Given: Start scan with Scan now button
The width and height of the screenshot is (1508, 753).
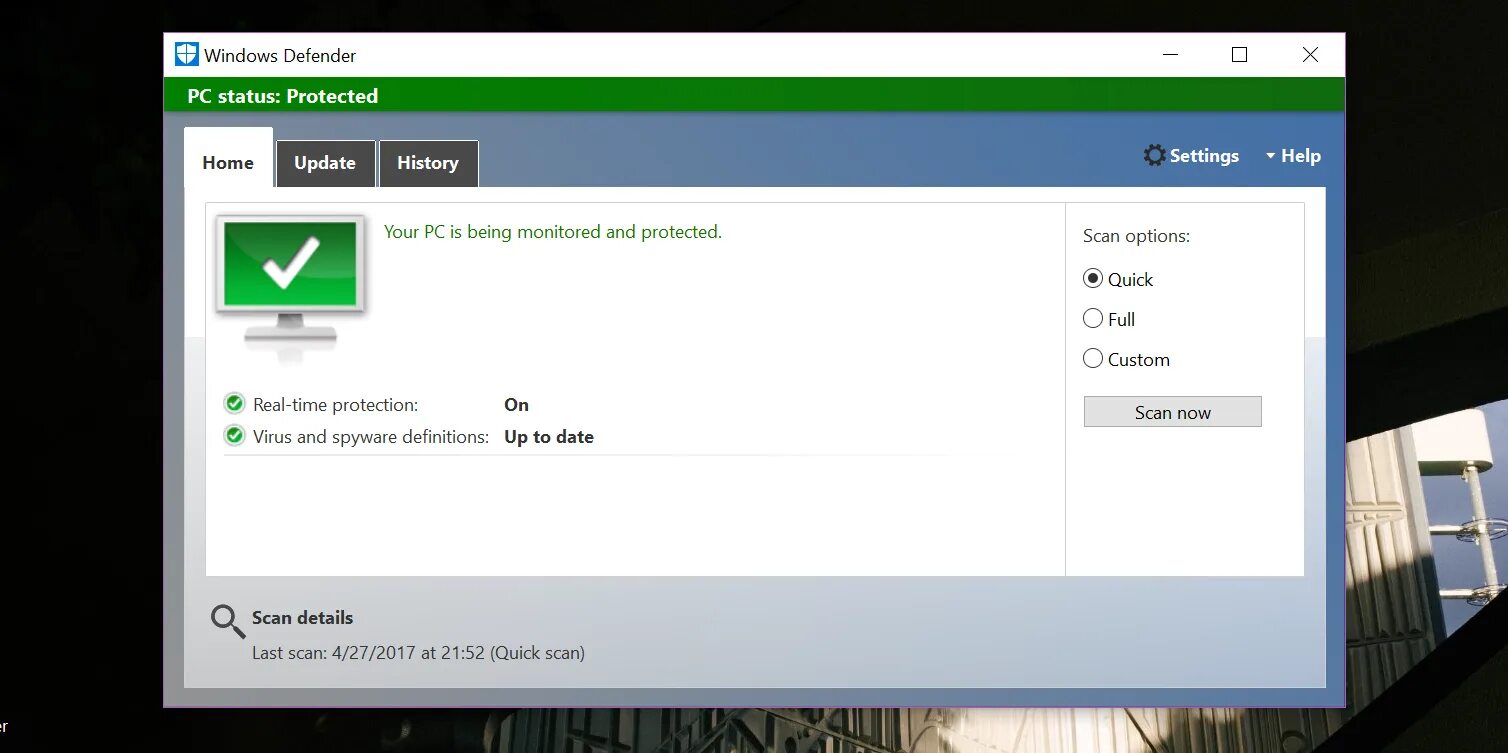Looking at the screenshot, I should click(1173, 412).
